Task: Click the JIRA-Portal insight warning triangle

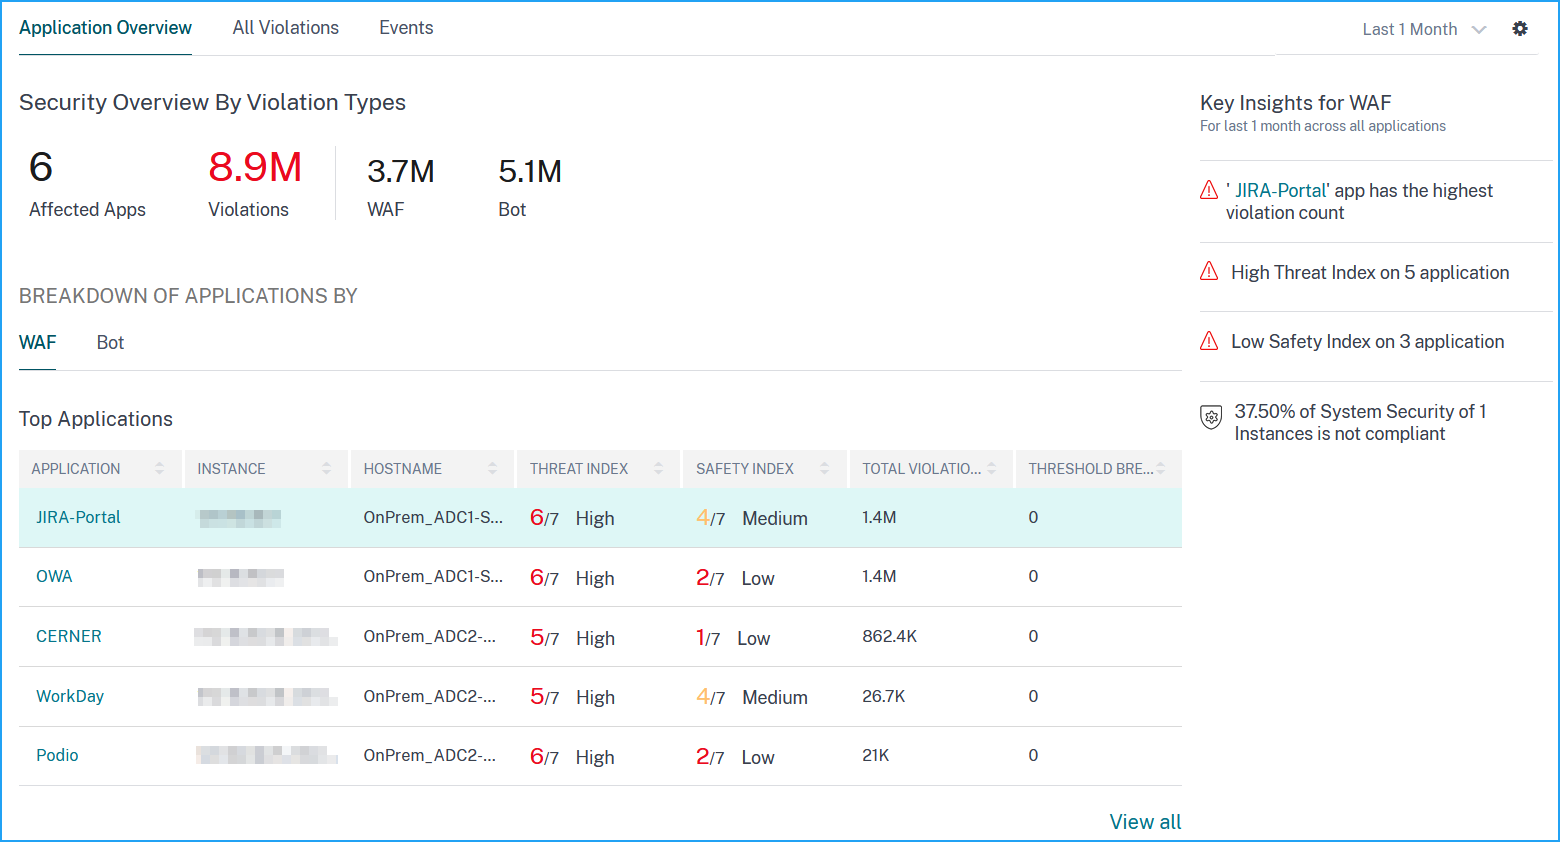Action: (1209, 190)
